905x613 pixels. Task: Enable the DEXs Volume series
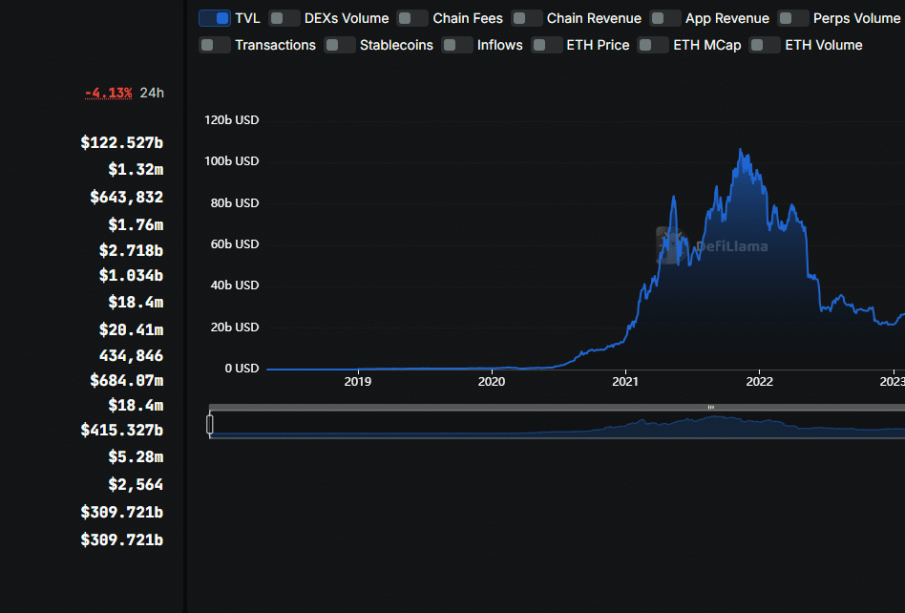click(x=285, y=18)
